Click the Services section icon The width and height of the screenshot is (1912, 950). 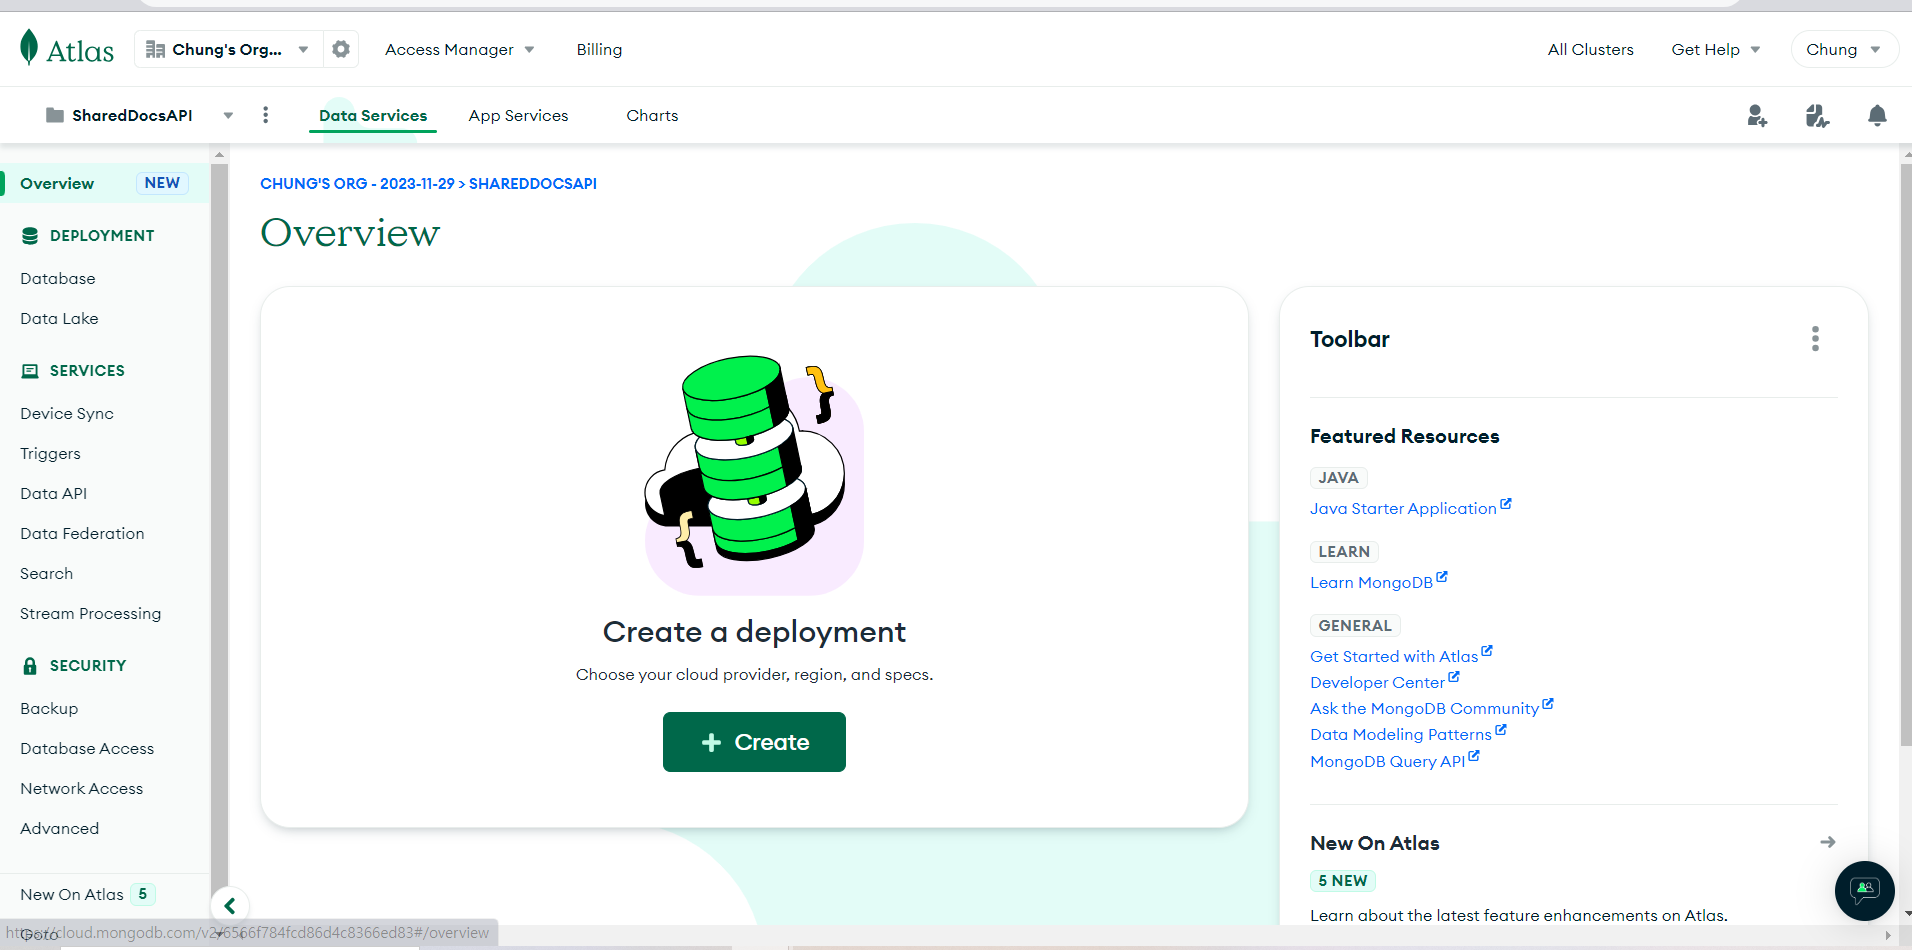(30, 371)
